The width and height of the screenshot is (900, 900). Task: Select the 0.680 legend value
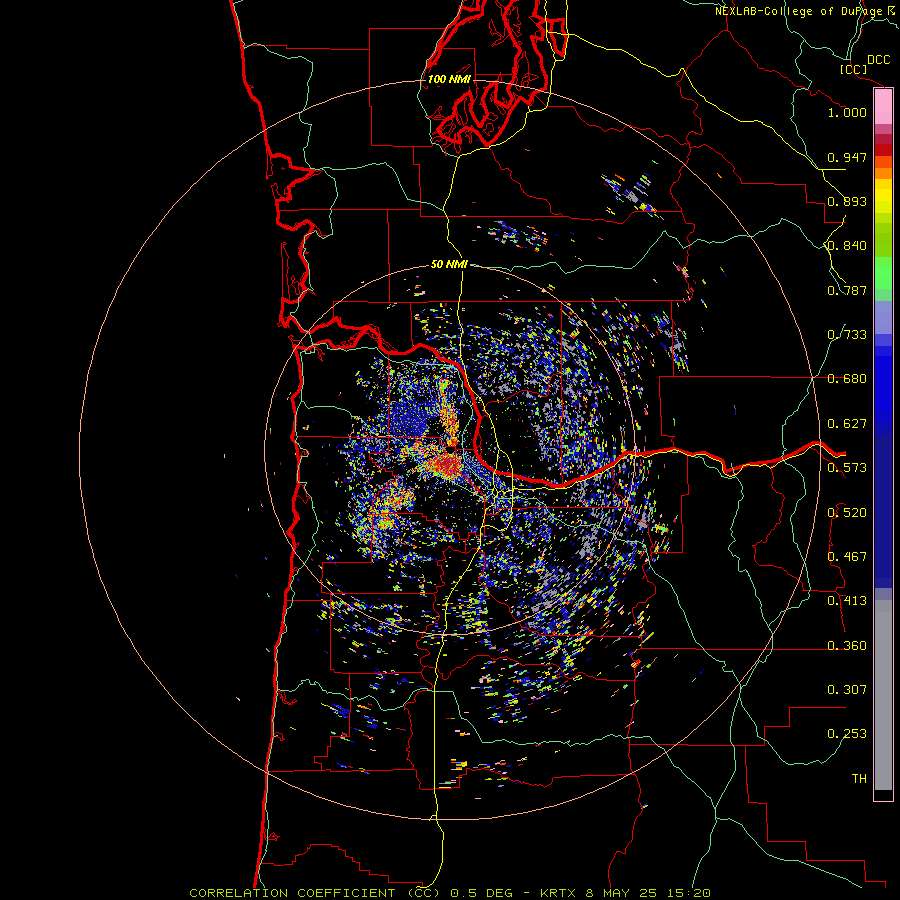pyautogui.click(x=847, y=379)
